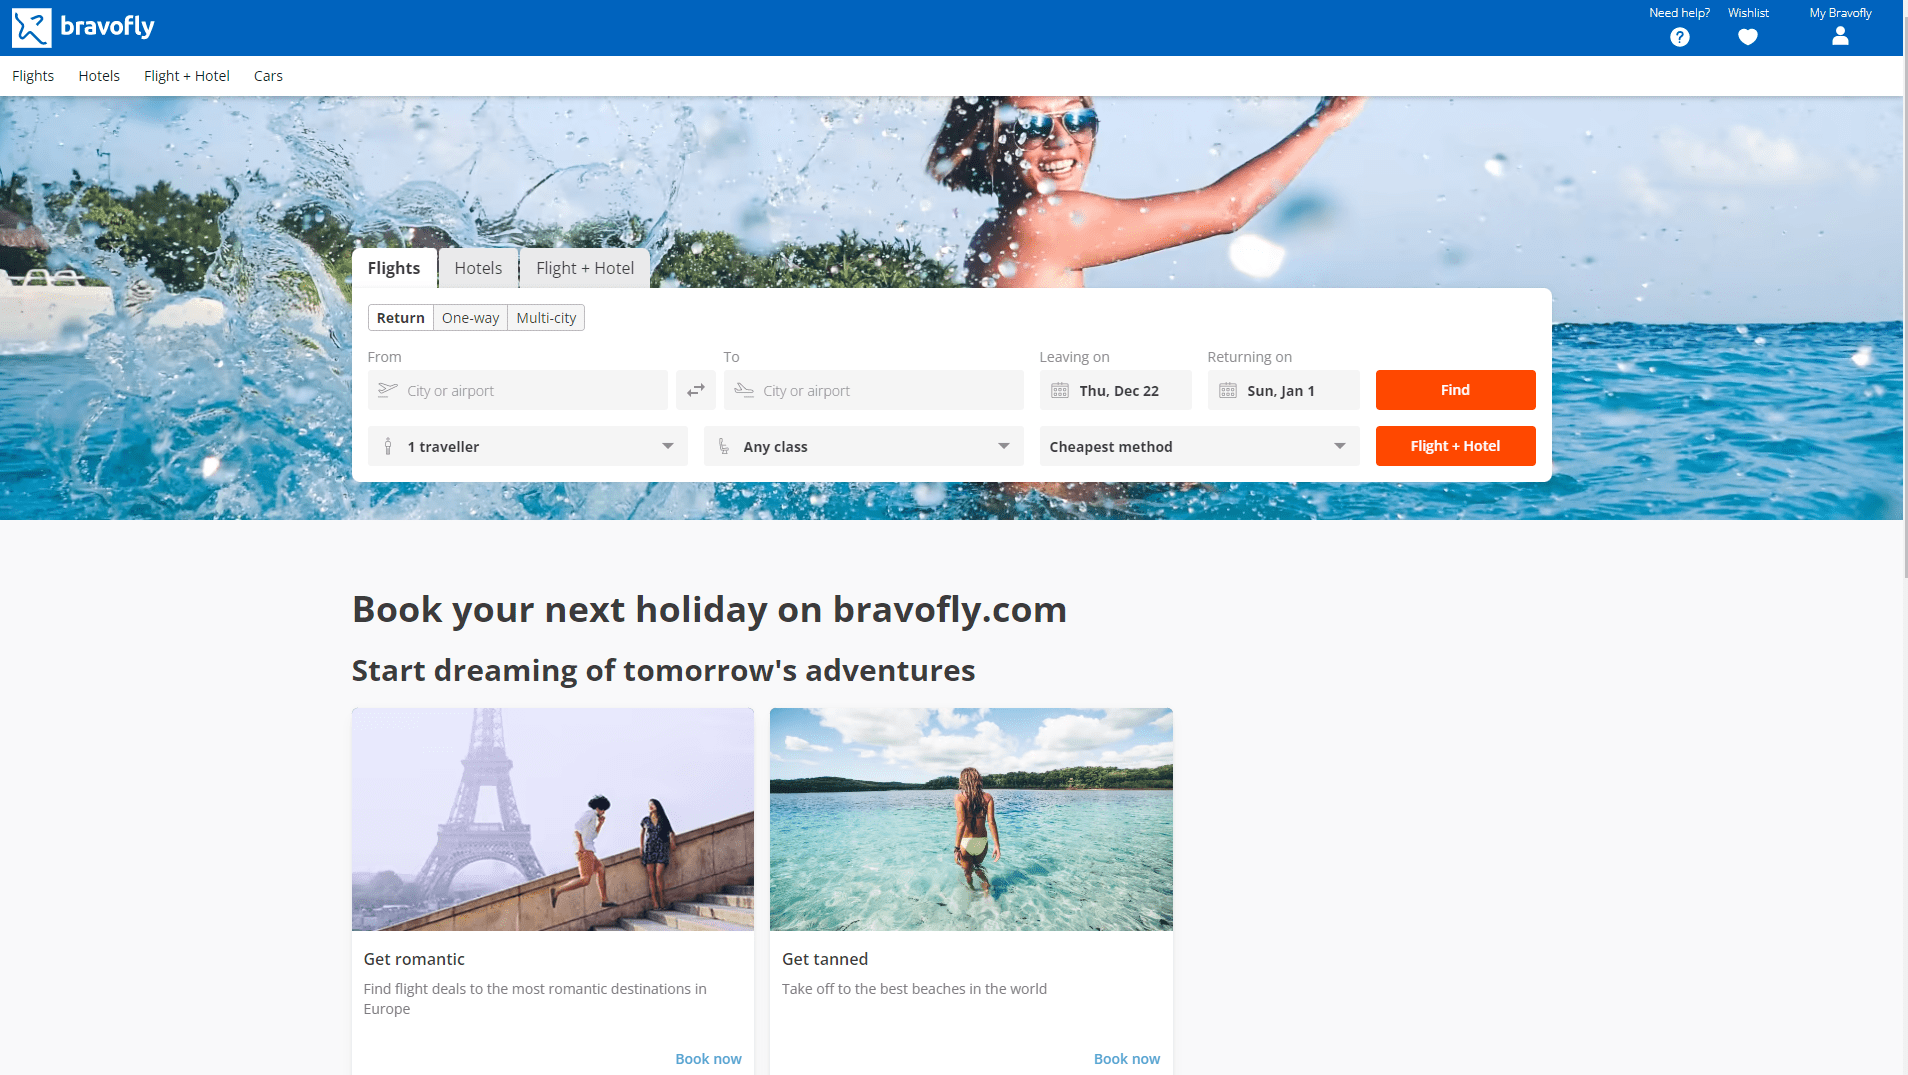Image resolution: width=1908 pixels, height=1075 pixels.
Task: Select the Return trip type
Action: [401, 318]
